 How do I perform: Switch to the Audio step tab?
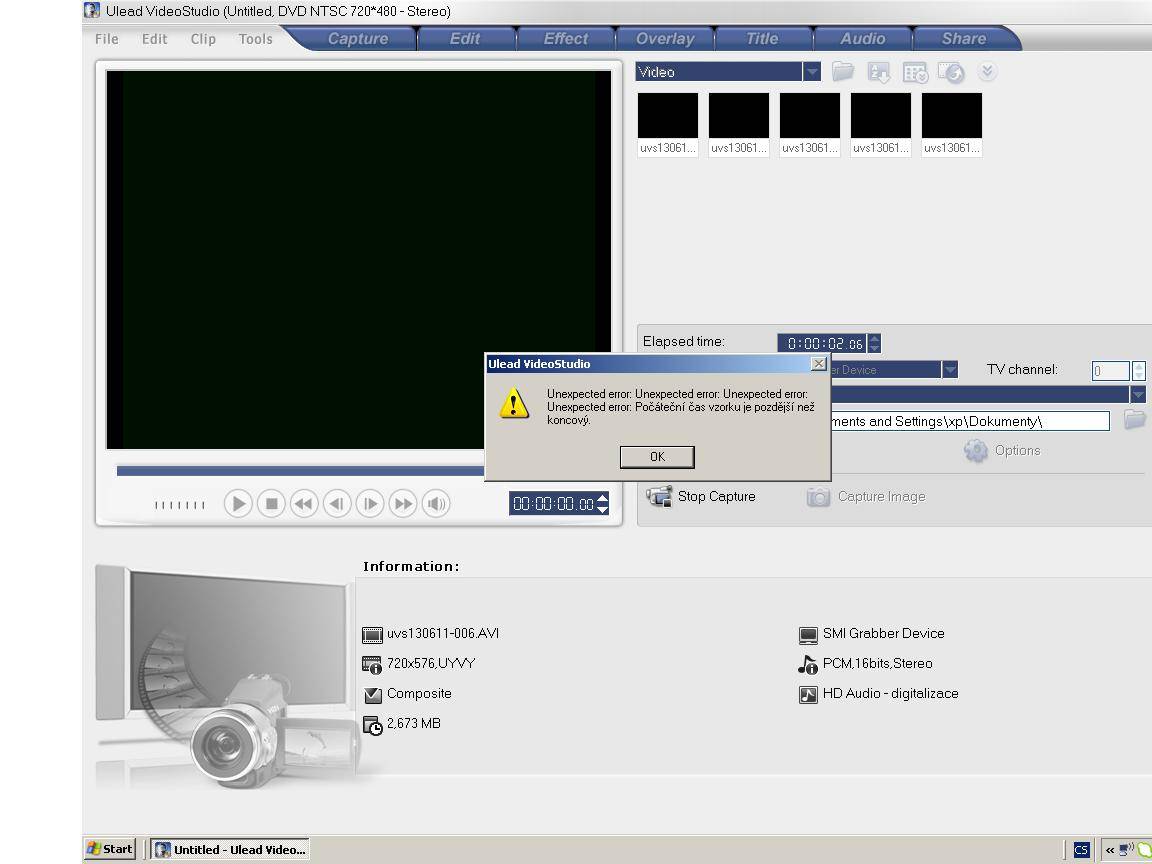click(863, 39)
